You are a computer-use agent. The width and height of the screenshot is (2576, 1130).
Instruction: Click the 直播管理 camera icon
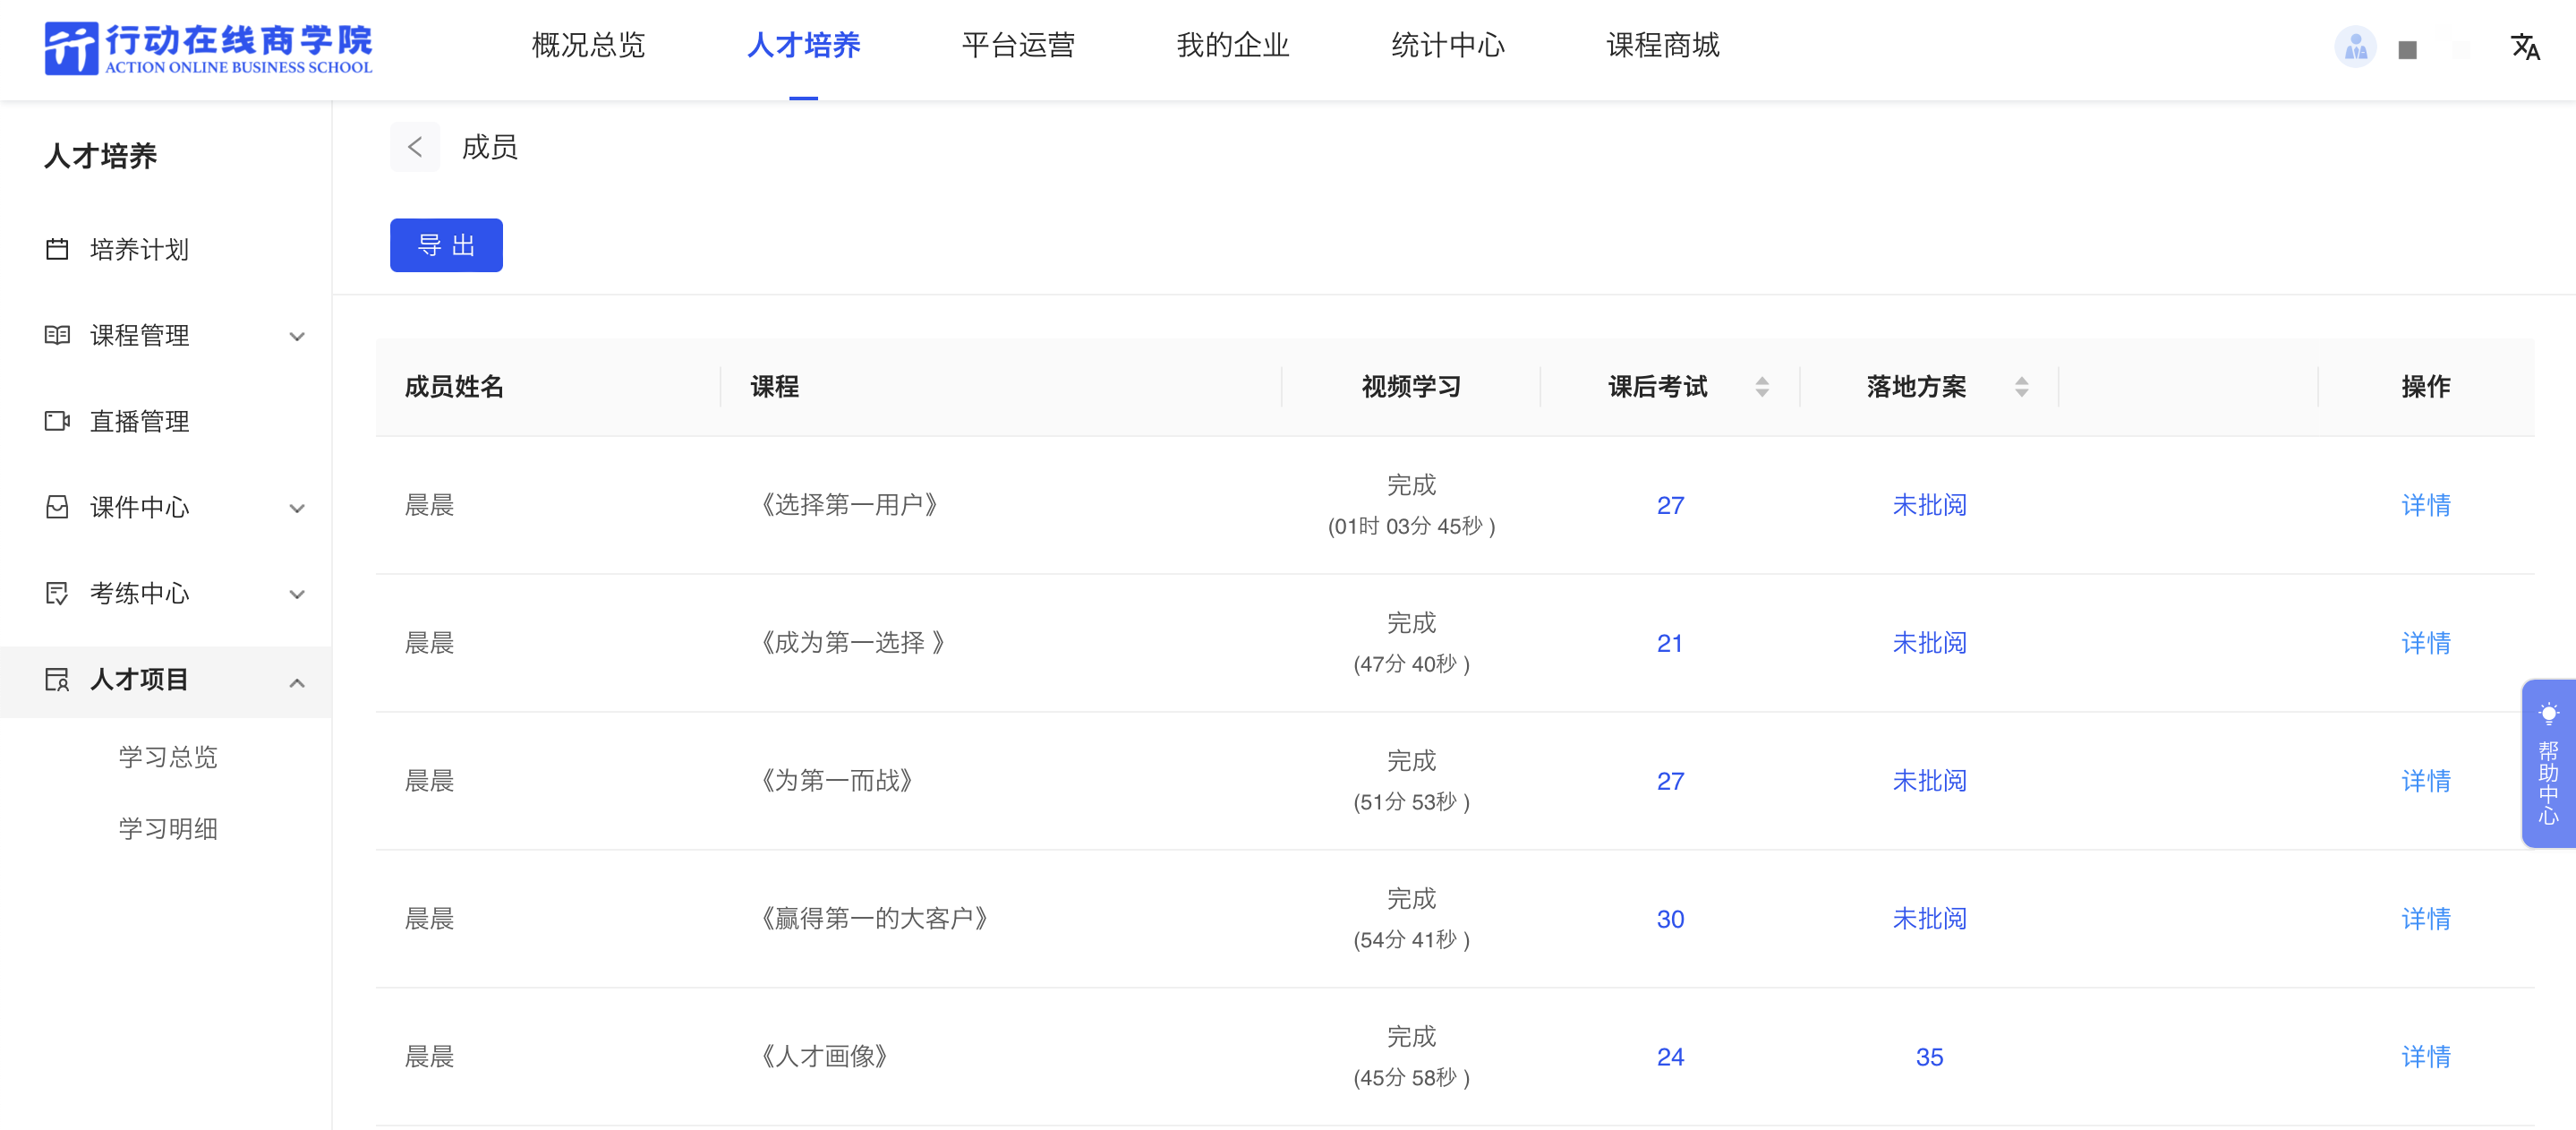click(x=57, y=420)
